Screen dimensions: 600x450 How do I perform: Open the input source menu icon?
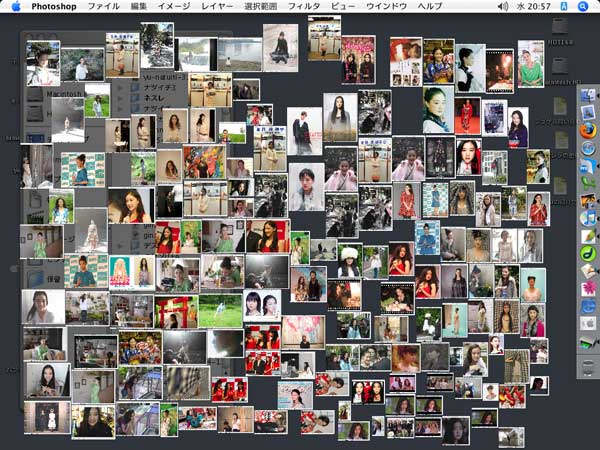(x=564, y=6)
